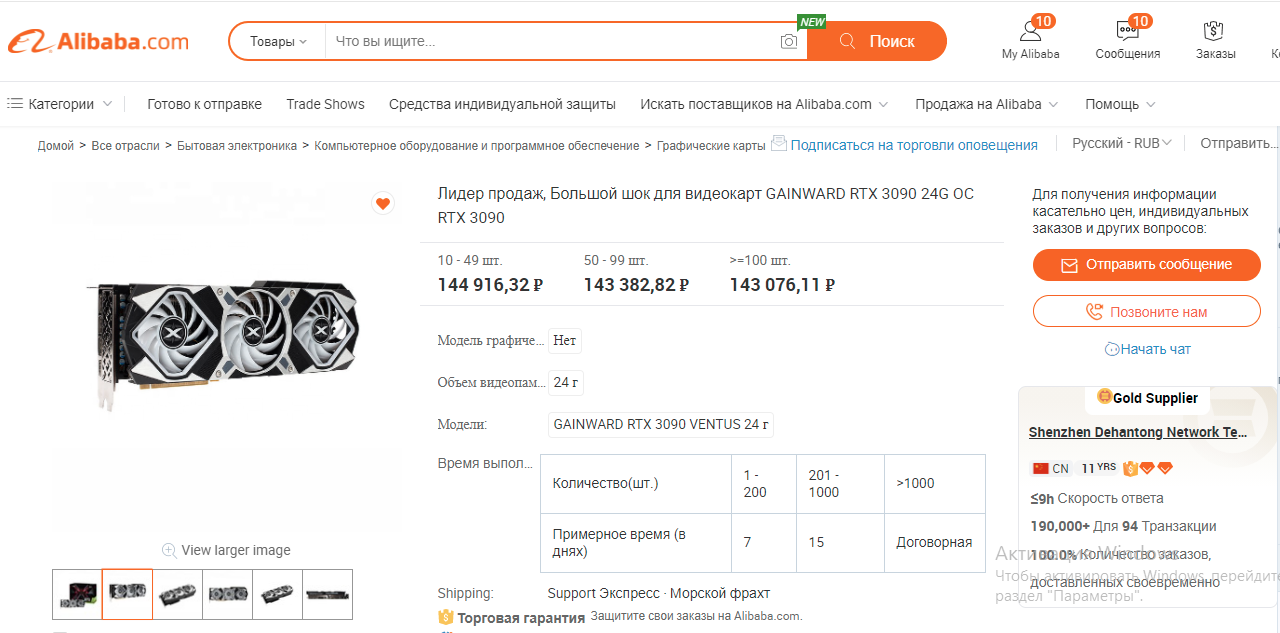Click the magnifier icon next to View larger image
Screen dimensions: 1280x633
(169, 550)
